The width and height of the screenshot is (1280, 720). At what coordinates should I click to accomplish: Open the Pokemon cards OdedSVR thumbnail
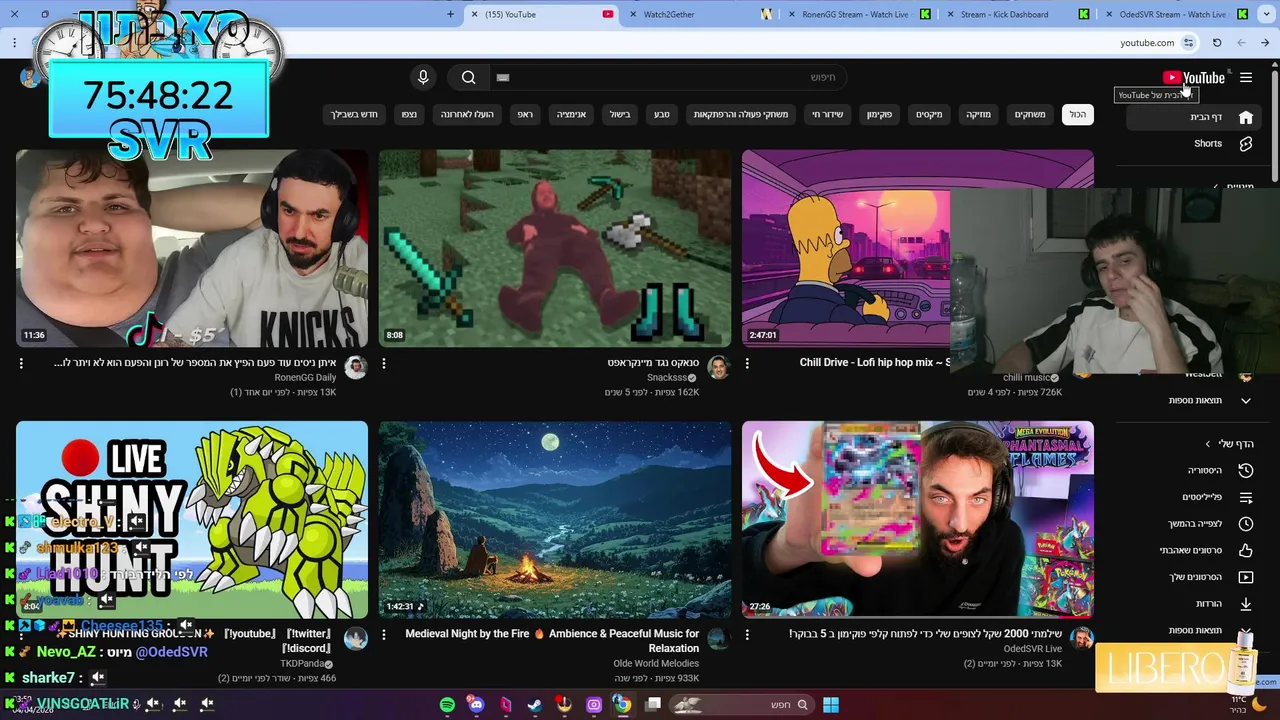918,519
